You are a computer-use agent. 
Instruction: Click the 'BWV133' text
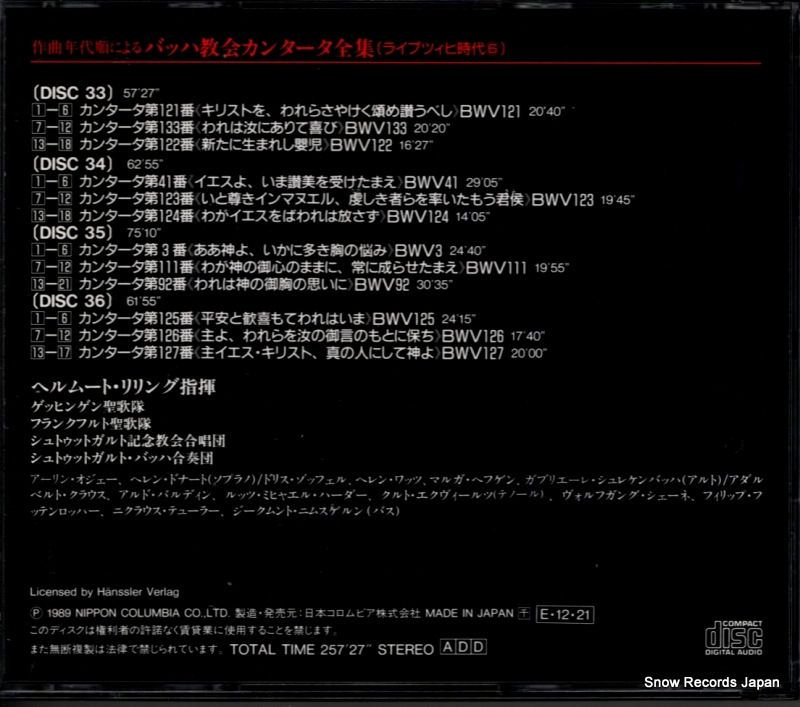pyautogui.click(x=376, y=128)
